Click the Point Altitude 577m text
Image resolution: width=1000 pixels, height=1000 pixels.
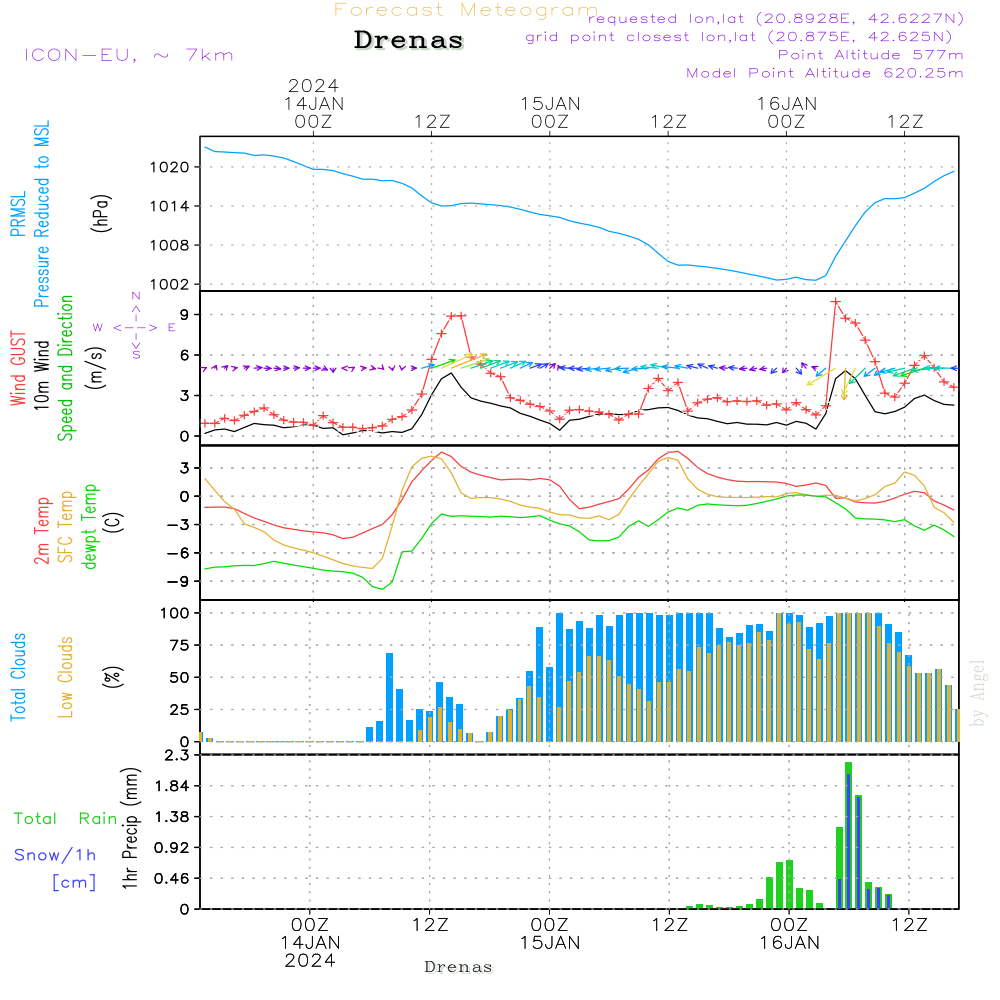tap(871, 55)
